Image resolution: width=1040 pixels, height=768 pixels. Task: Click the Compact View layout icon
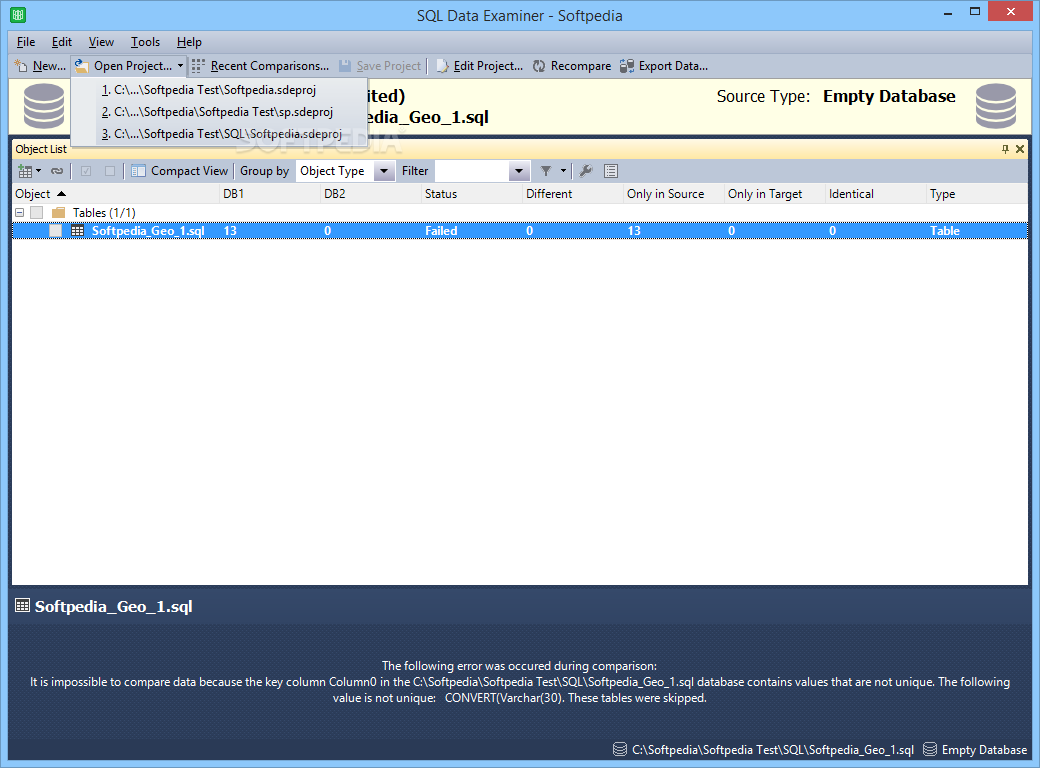(138, 171)
